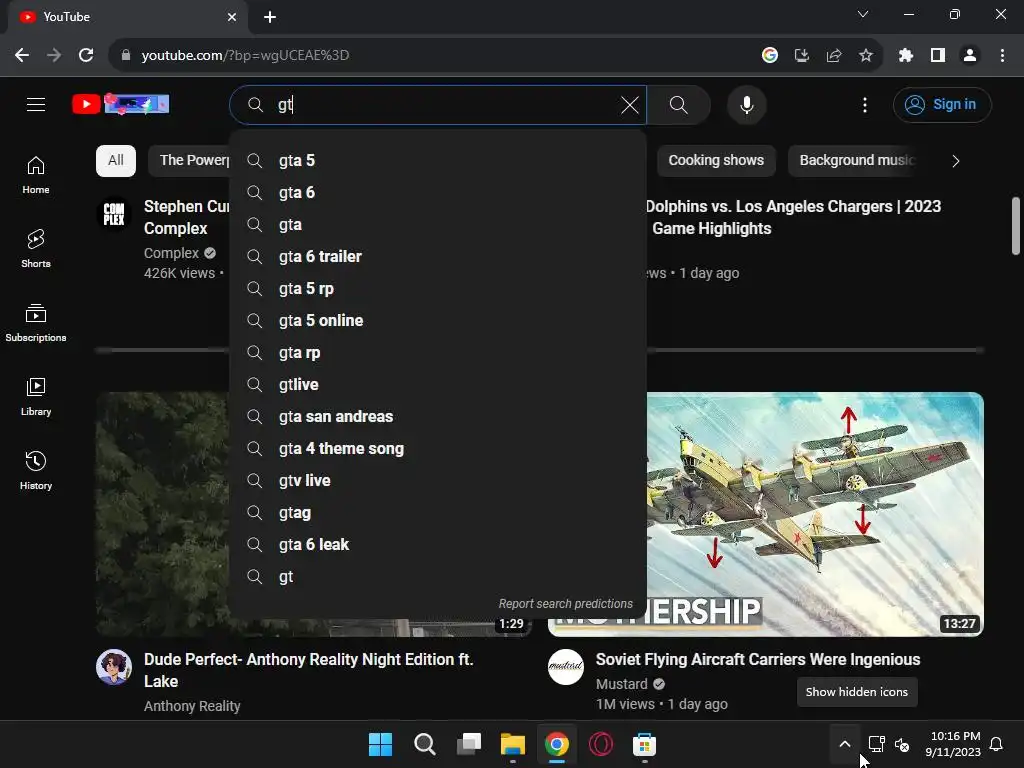Viewport: 1024px width, 768px height.
Task: Start voice search with the microphone icon
Action: point(746,104)
